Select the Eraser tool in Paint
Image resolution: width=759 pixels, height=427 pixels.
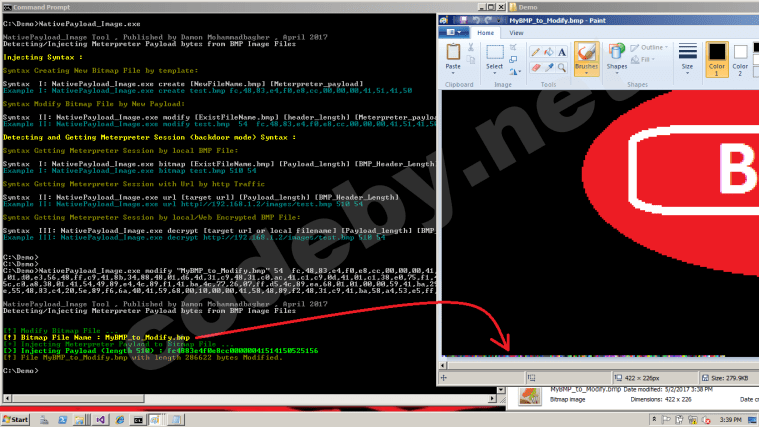535,68
